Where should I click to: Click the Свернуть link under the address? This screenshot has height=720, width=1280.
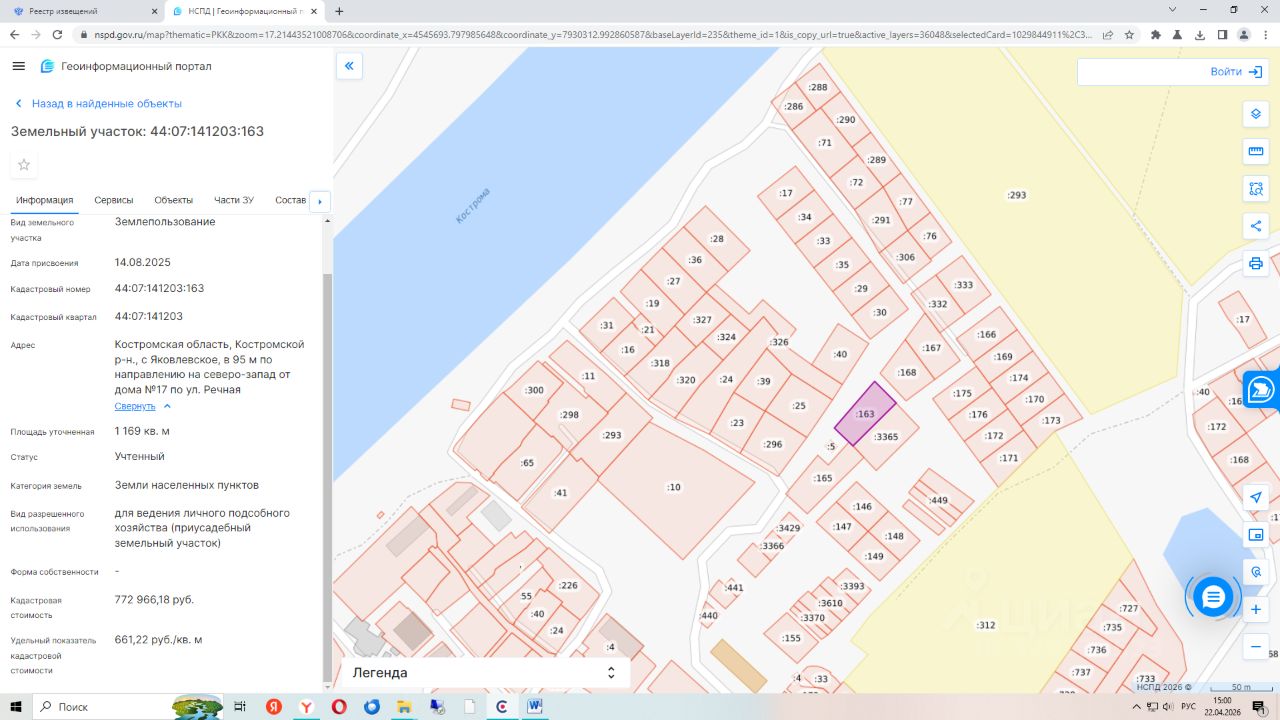[135, 406]
